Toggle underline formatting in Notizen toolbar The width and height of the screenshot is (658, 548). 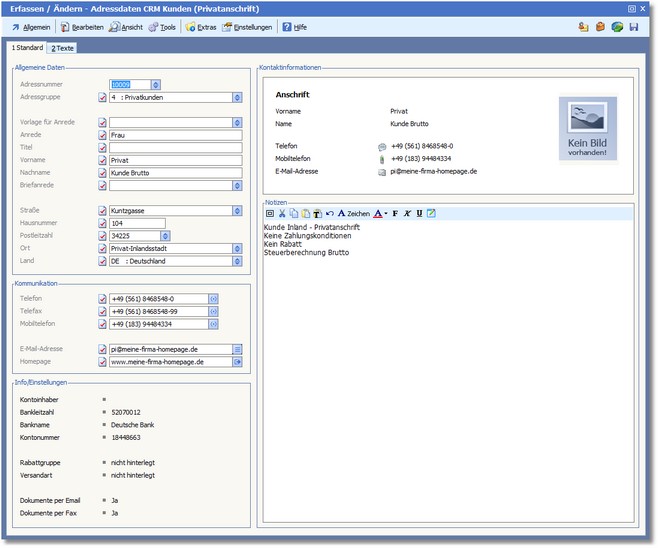pyautogui.click(x=419, y=213)
